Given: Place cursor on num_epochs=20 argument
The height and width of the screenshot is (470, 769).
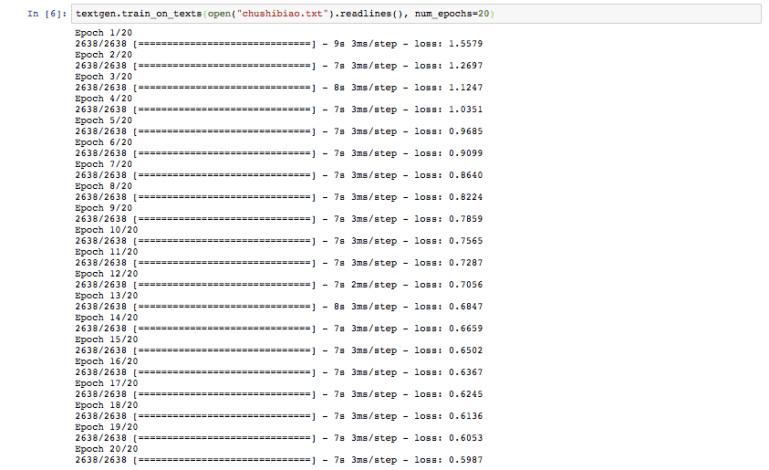Looking at the screenshot, I should (445, 12).
